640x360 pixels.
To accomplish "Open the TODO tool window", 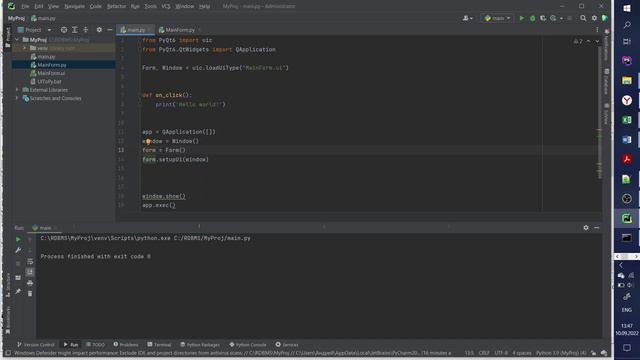I will (x=95, y=345).
